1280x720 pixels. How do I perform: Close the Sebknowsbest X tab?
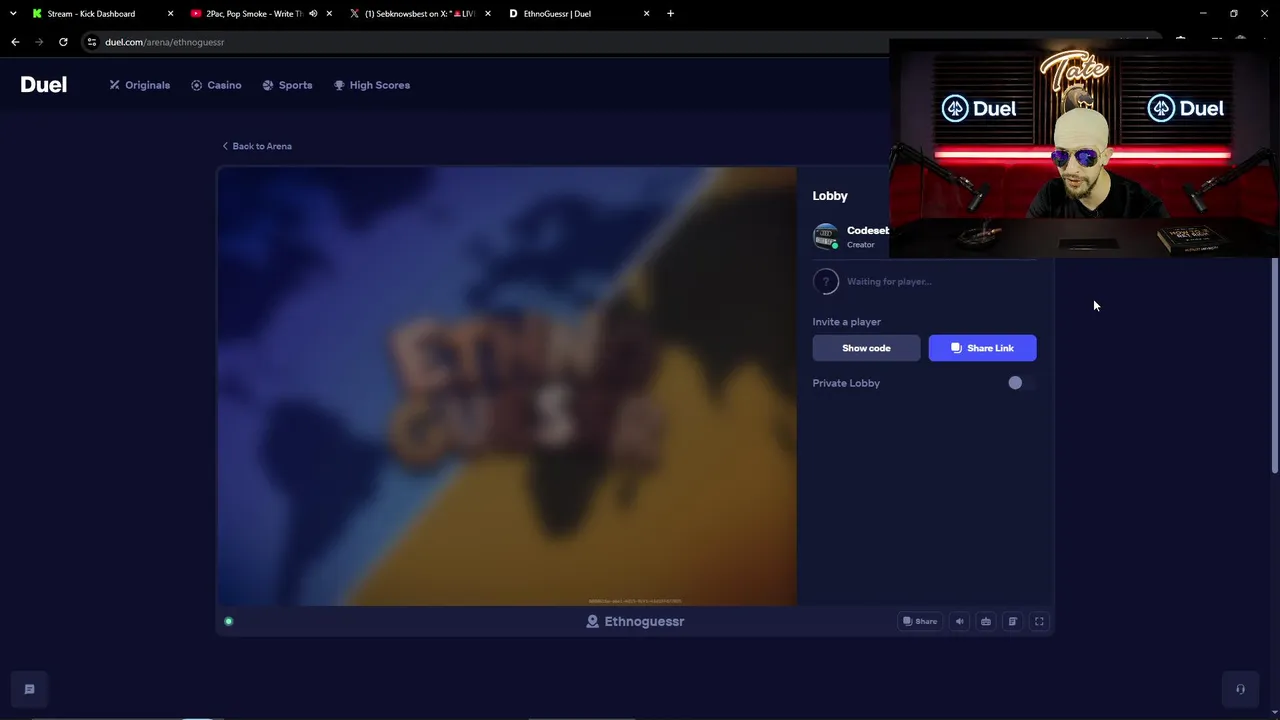(488, 14)
